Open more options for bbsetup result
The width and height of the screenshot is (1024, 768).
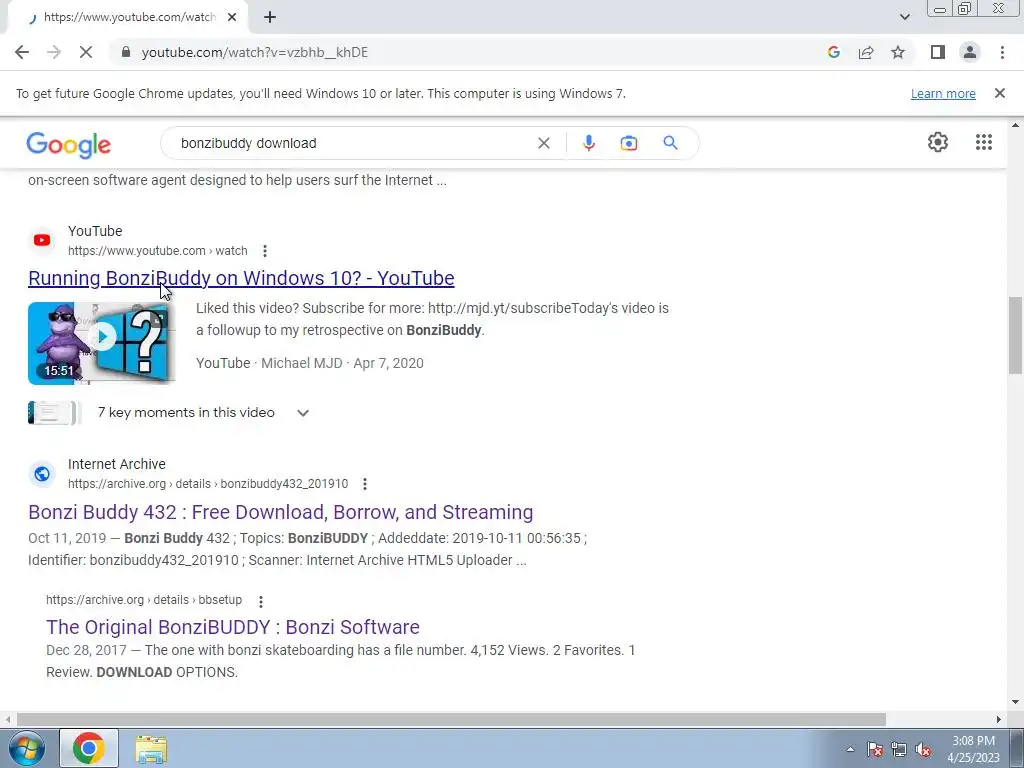coord(261,601)
